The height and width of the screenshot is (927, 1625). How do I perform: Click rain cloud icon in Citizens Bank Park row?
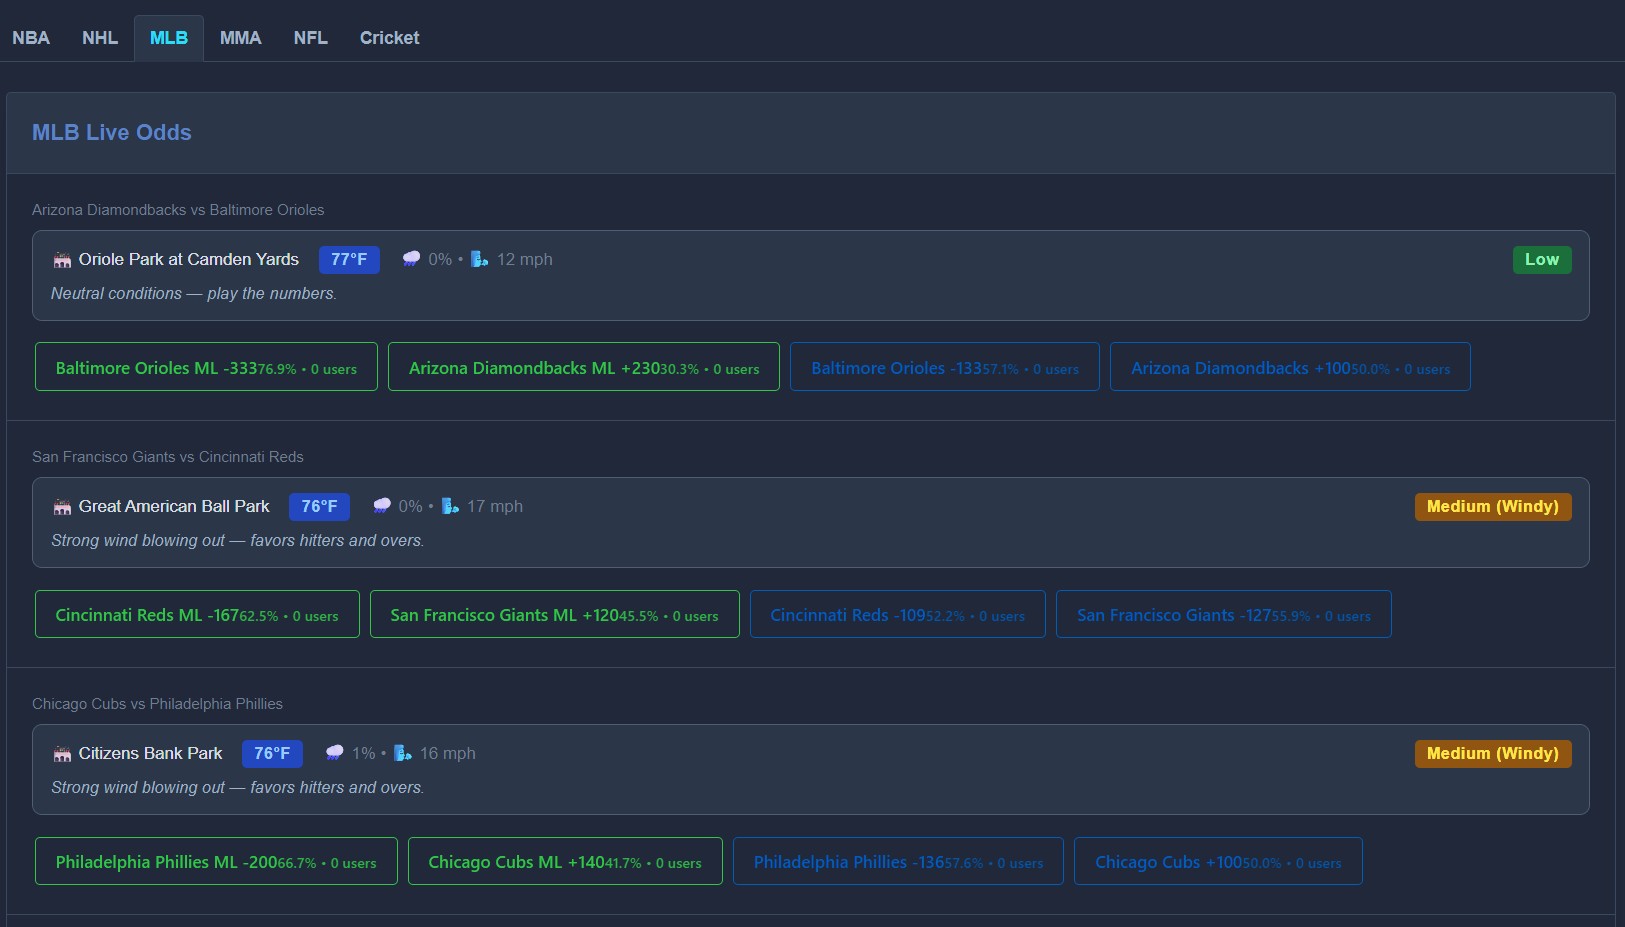click(334, 753)
